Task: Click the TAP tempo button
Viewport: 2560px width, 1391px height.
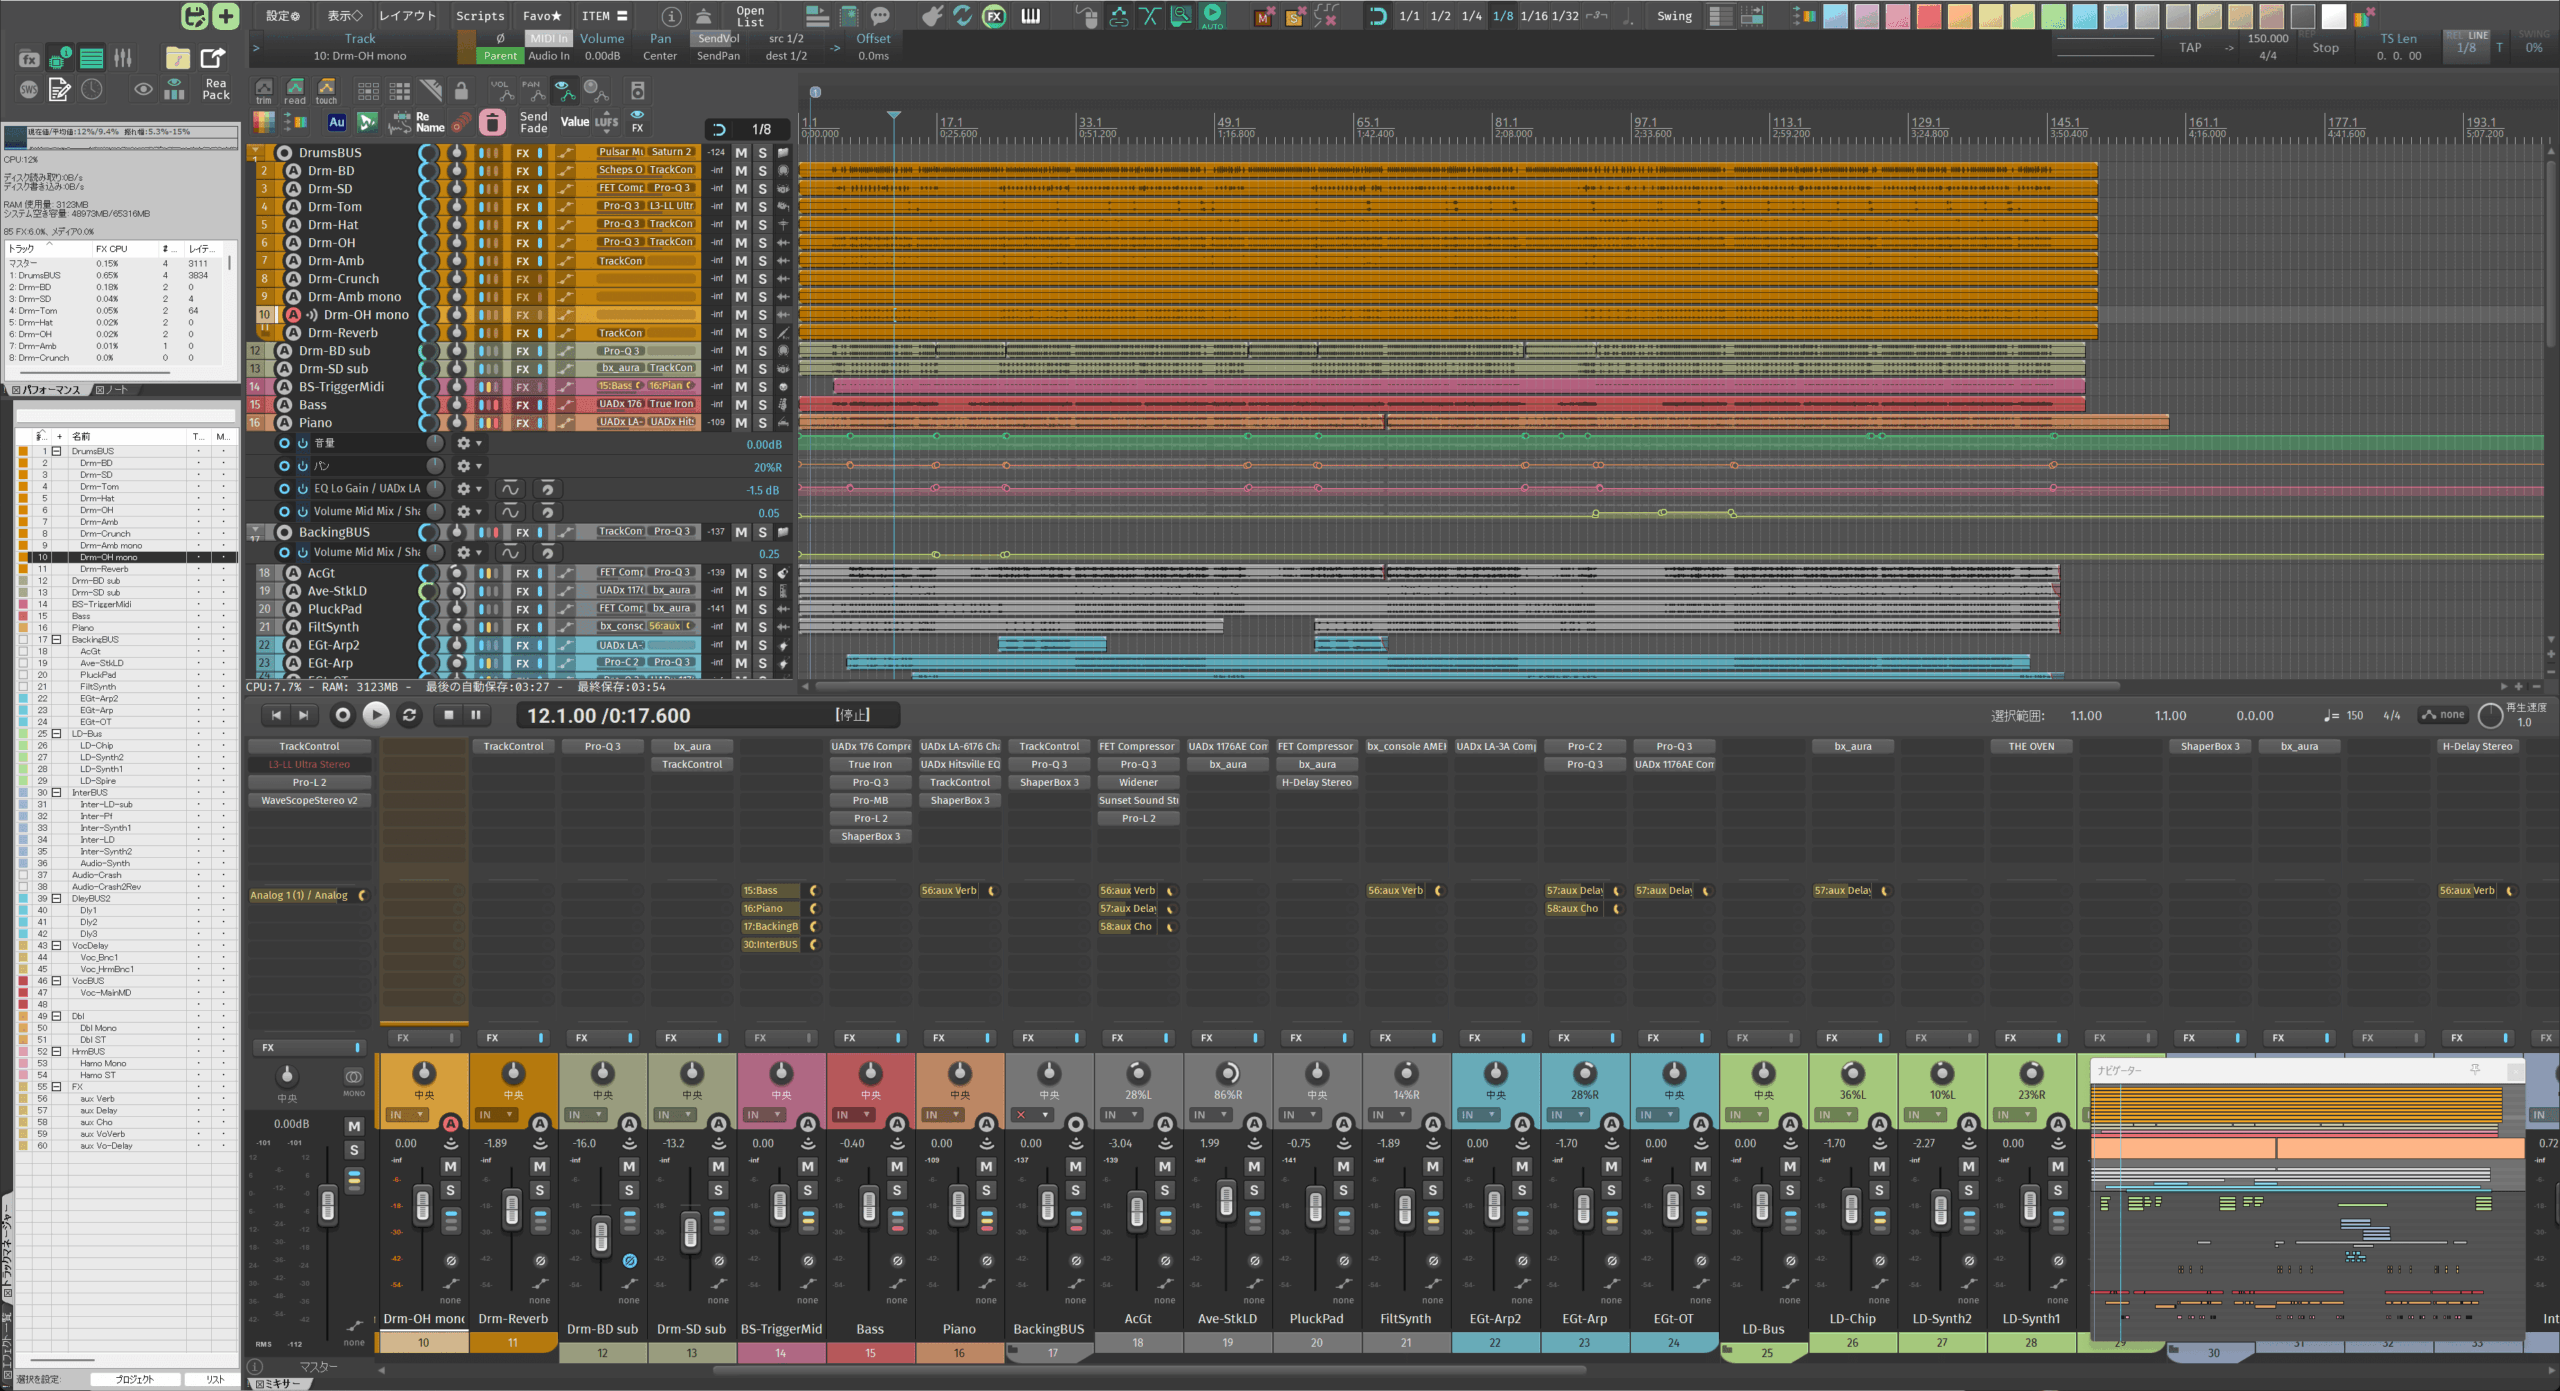Action: [x=2190, y=47]
